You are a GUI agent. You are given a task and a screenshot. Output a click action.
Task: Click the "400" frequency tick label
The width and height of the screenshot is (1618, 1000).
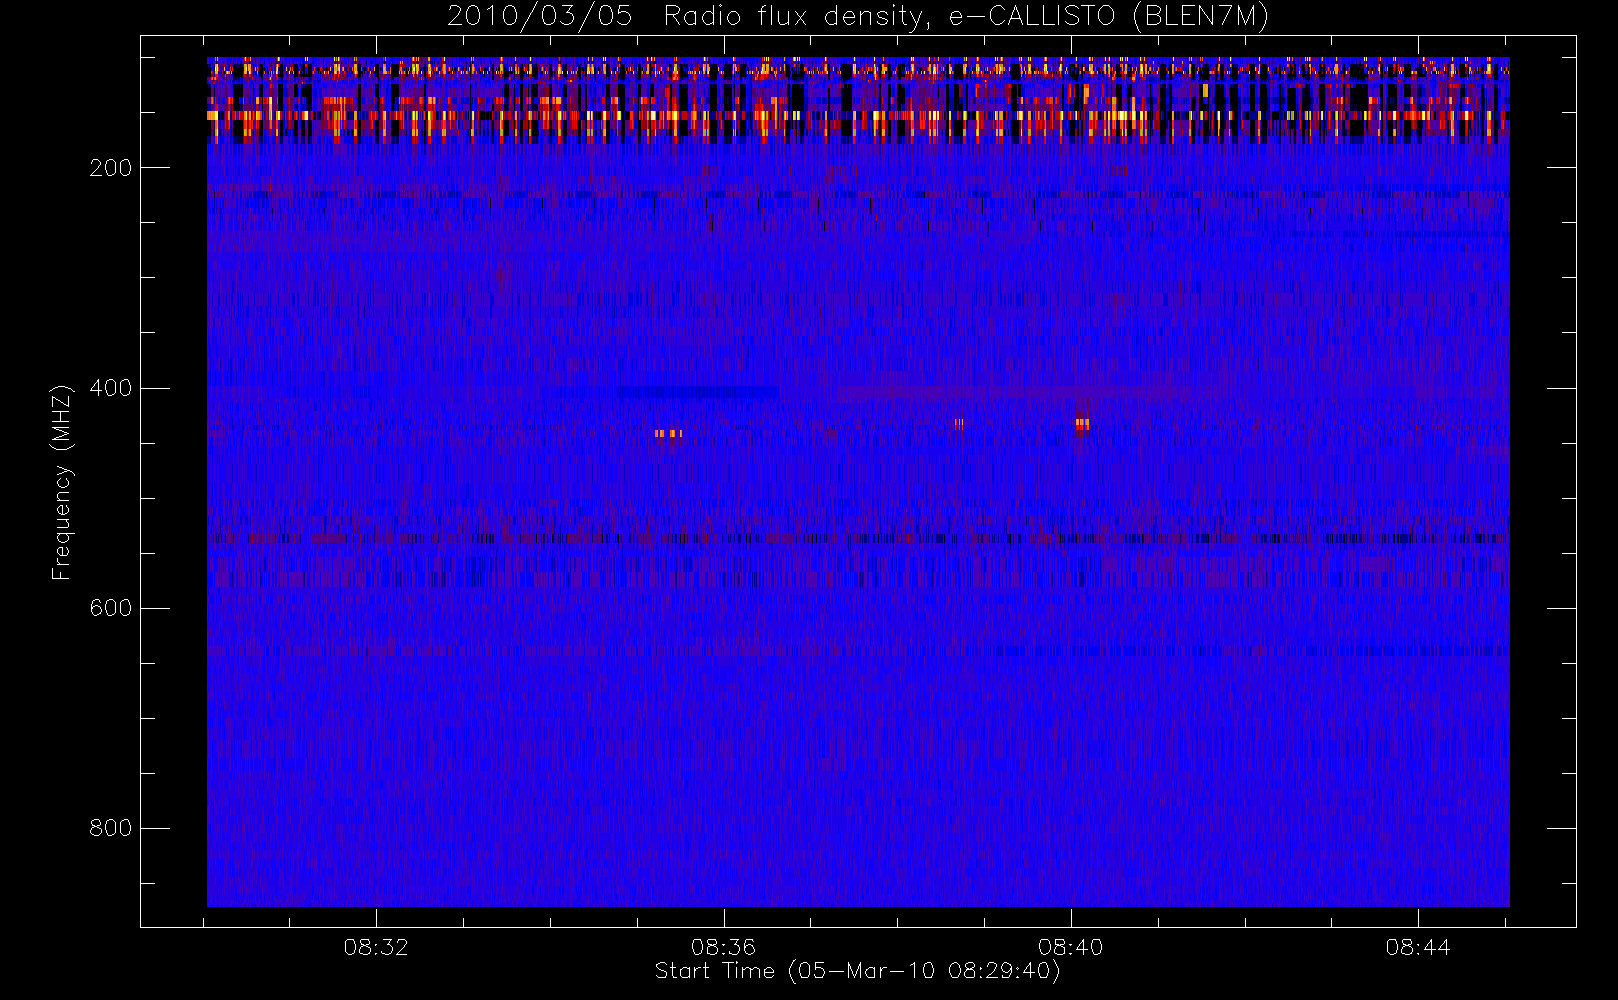[111, 388]
